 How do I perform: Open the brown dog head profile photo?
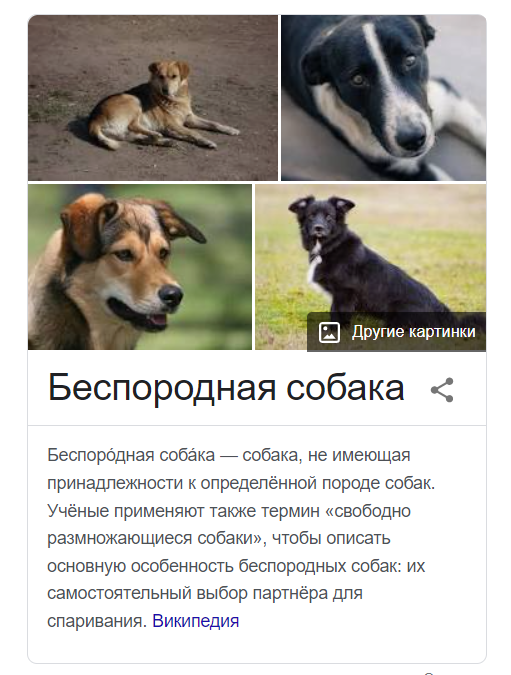140,267
